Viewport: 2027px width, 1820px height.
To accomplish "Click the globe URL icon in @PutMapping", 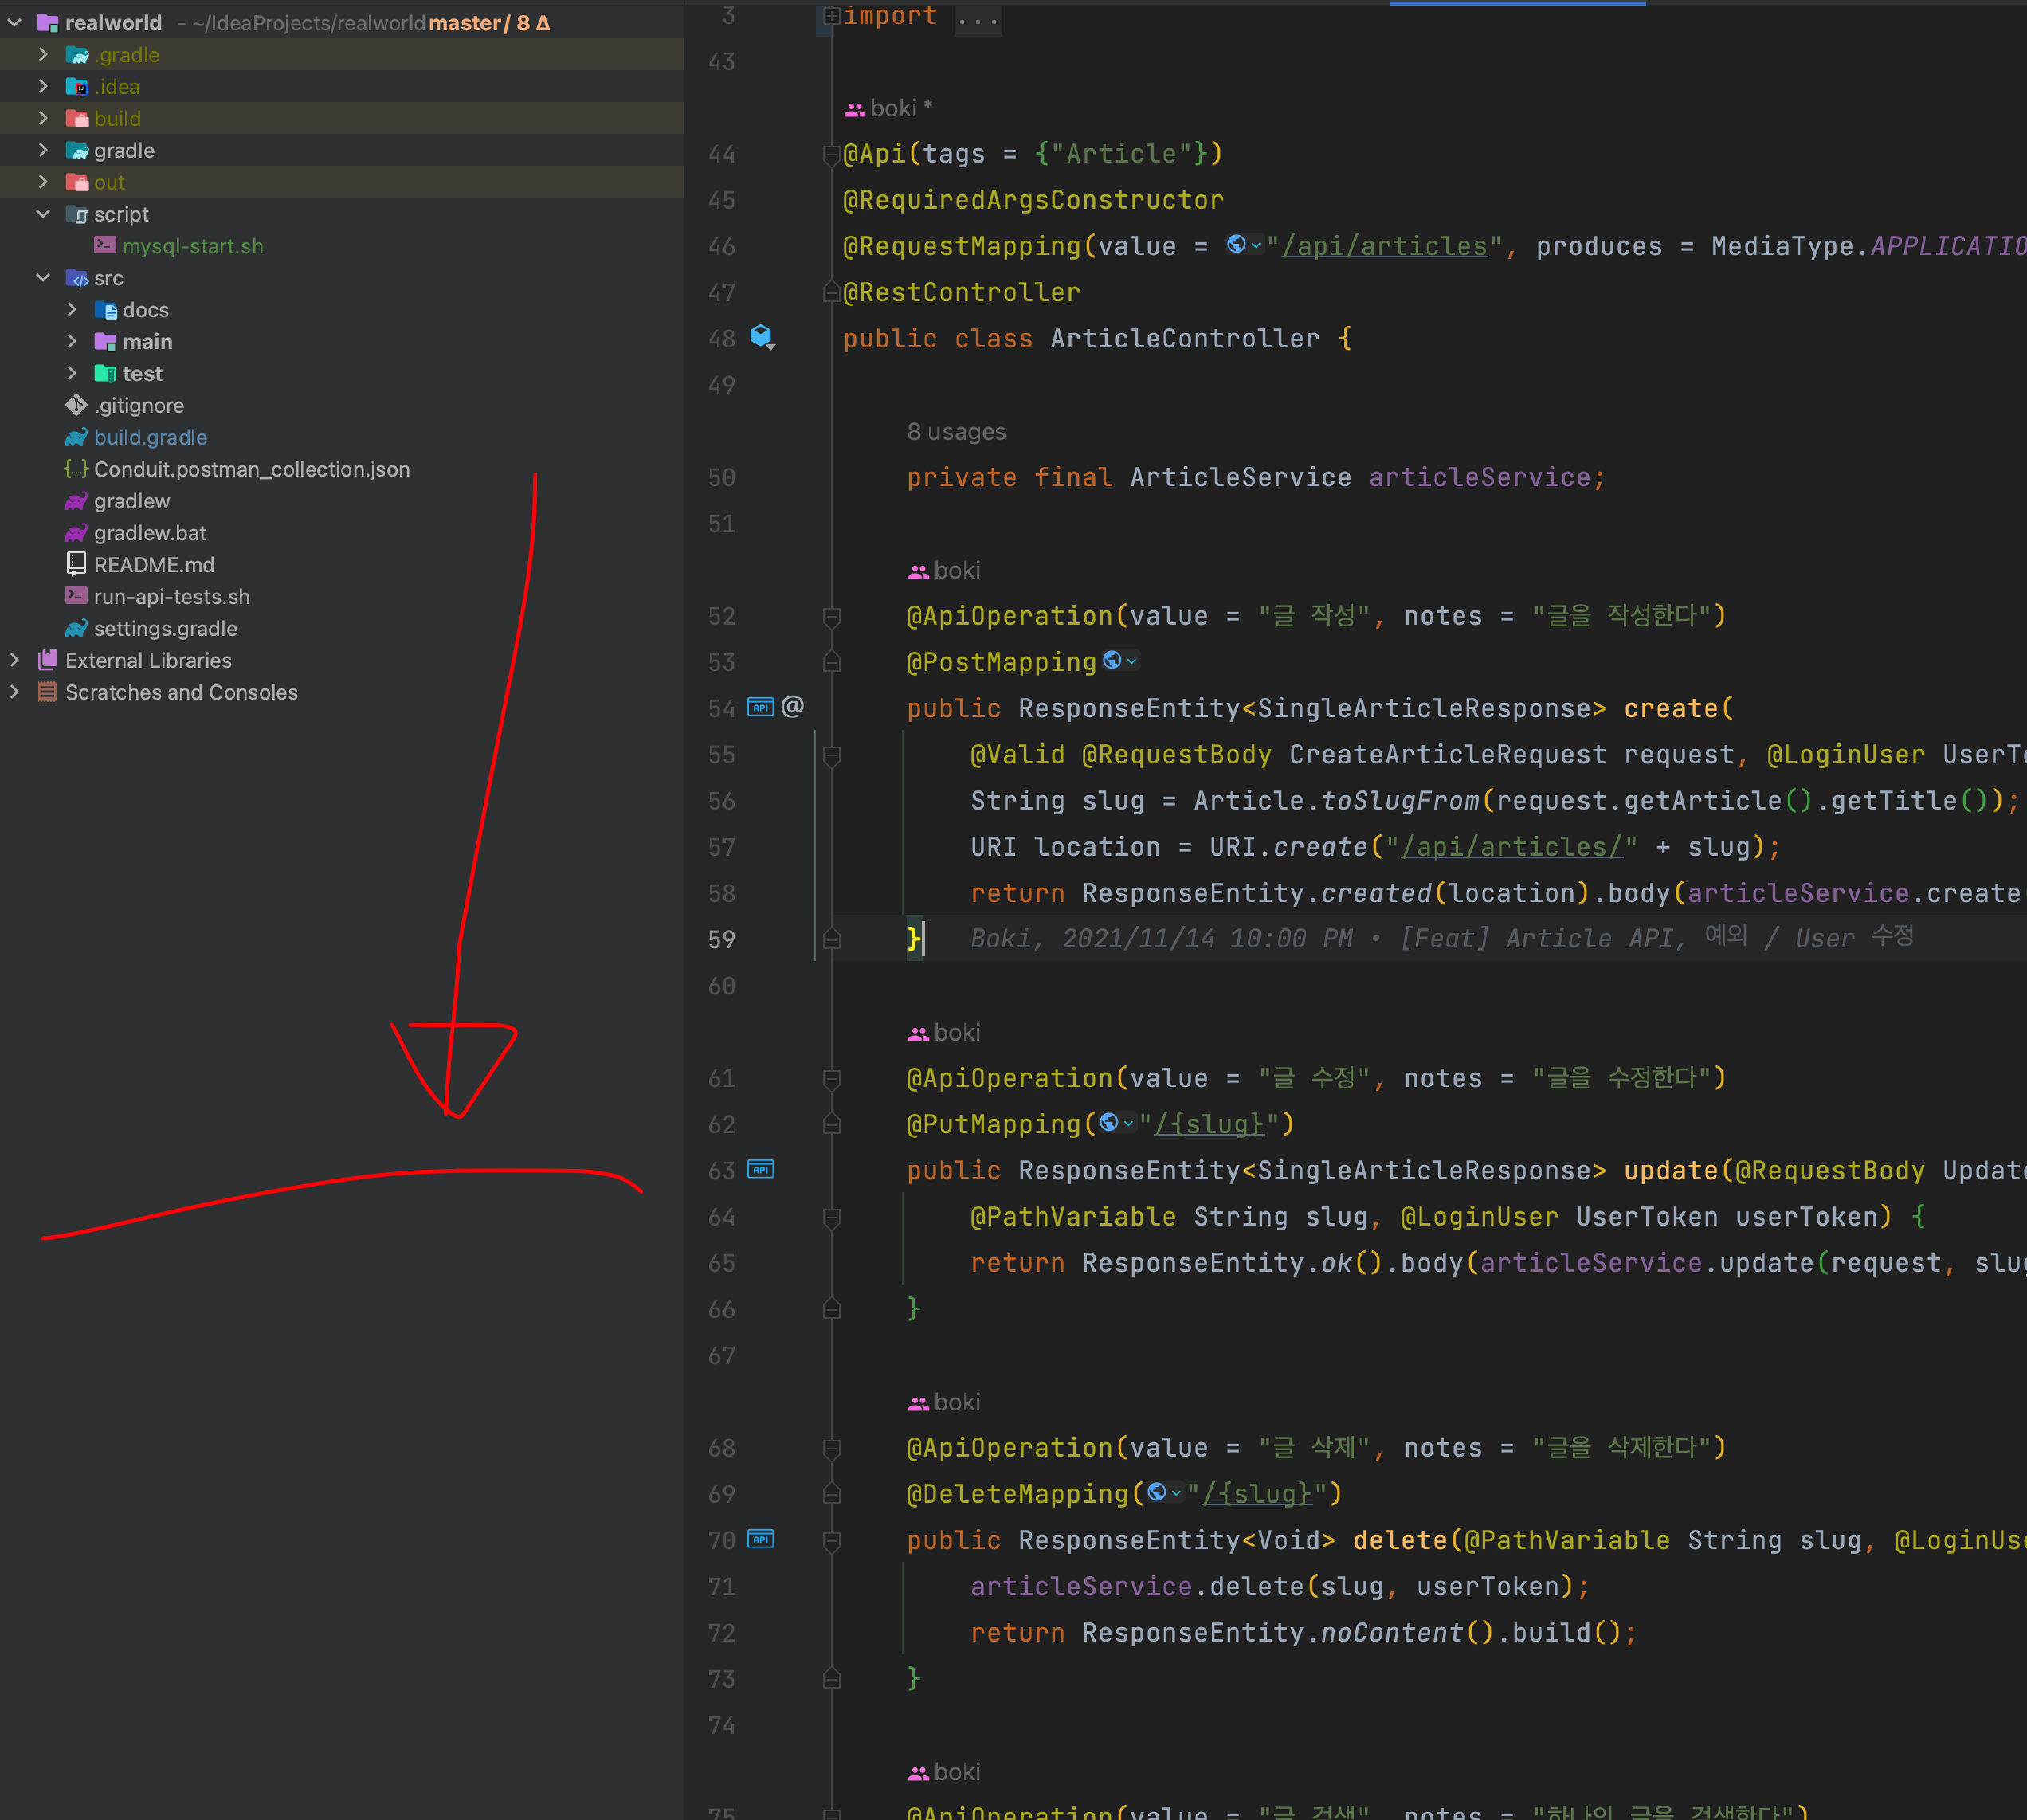I will coord(1109,1123).
